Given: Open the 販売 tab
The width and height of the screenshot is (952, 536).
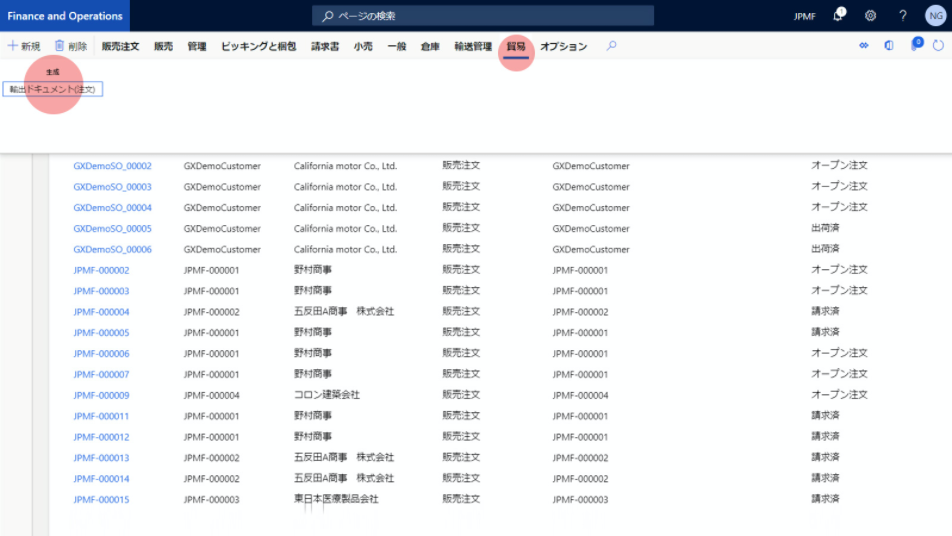Looking at the screenshot, I should pos(163,46).
